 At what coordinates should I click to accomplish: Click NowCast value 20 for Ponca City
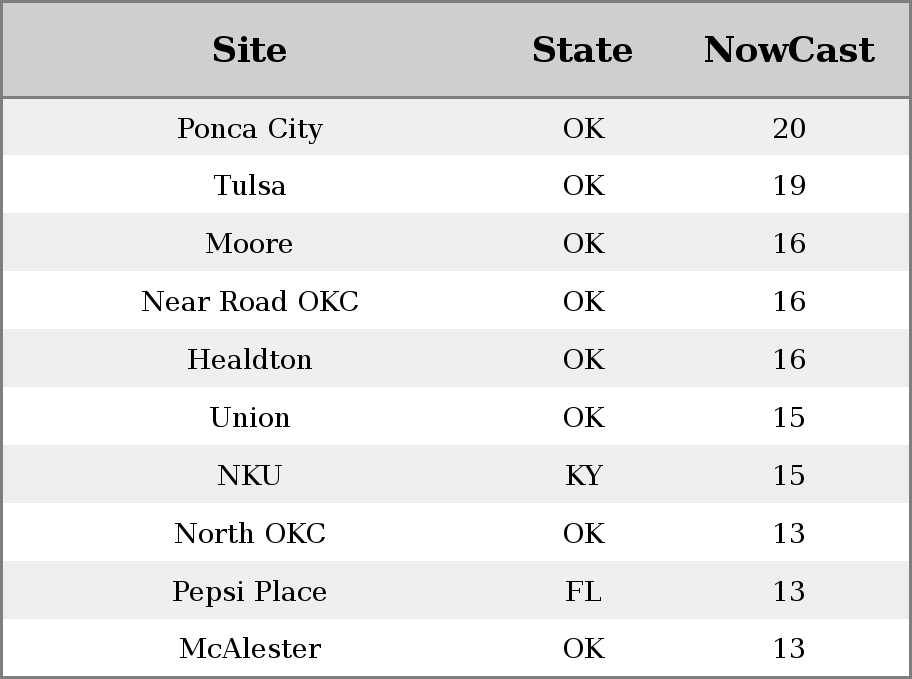789,128
